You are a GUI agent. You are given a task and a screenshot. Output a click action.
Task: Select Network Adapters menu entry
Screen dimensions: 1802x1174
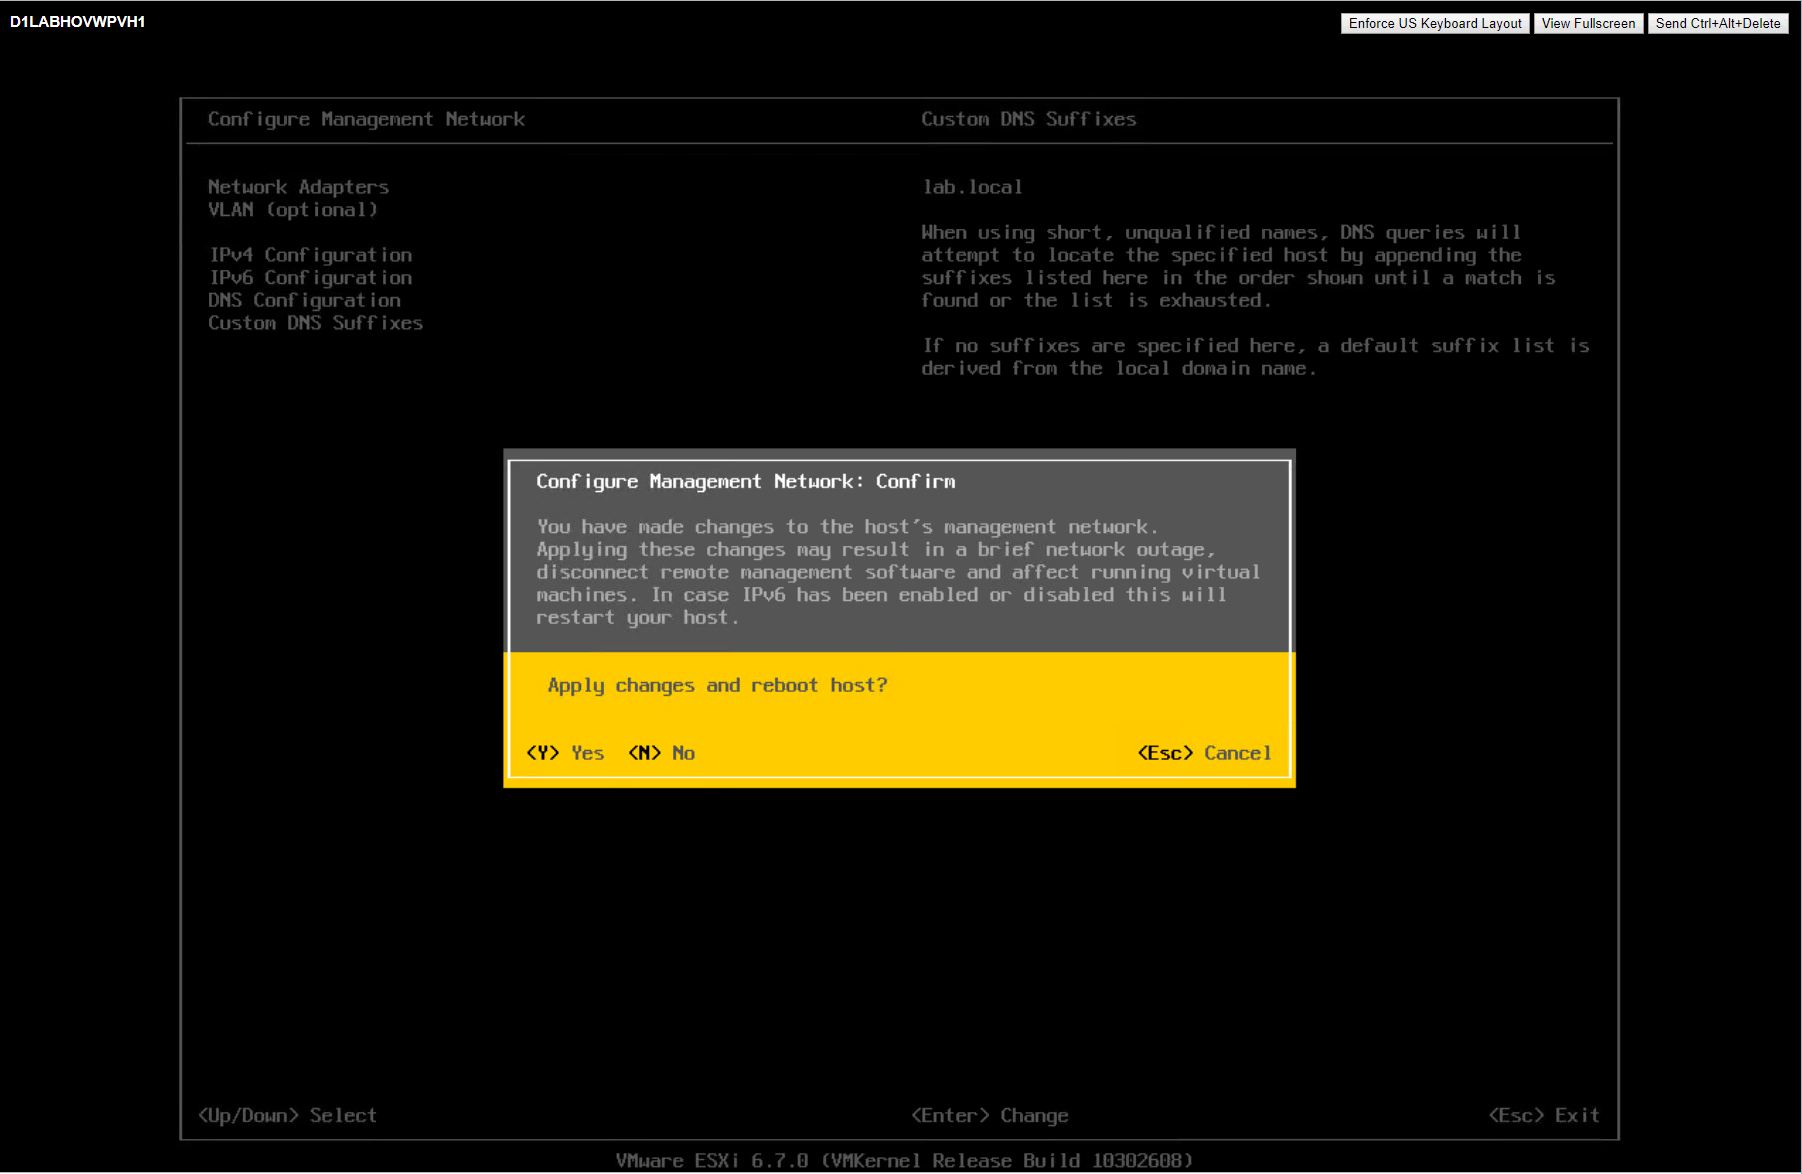click(298, 187)
